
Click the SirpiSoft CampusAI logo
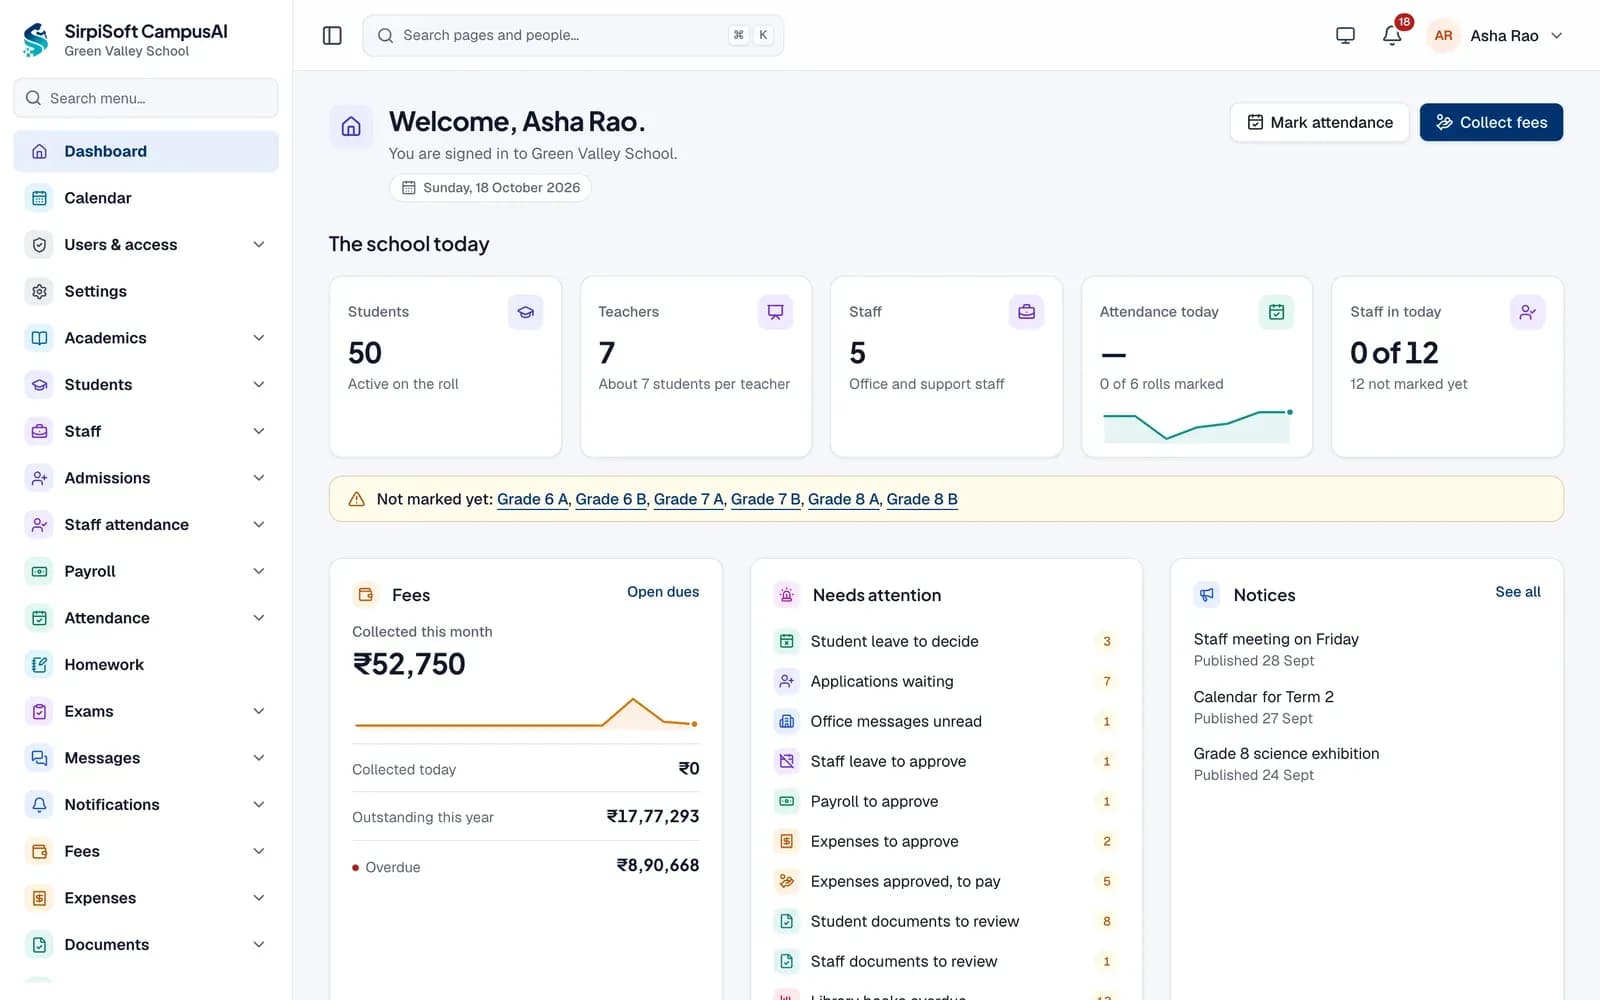tap(36, 40)
